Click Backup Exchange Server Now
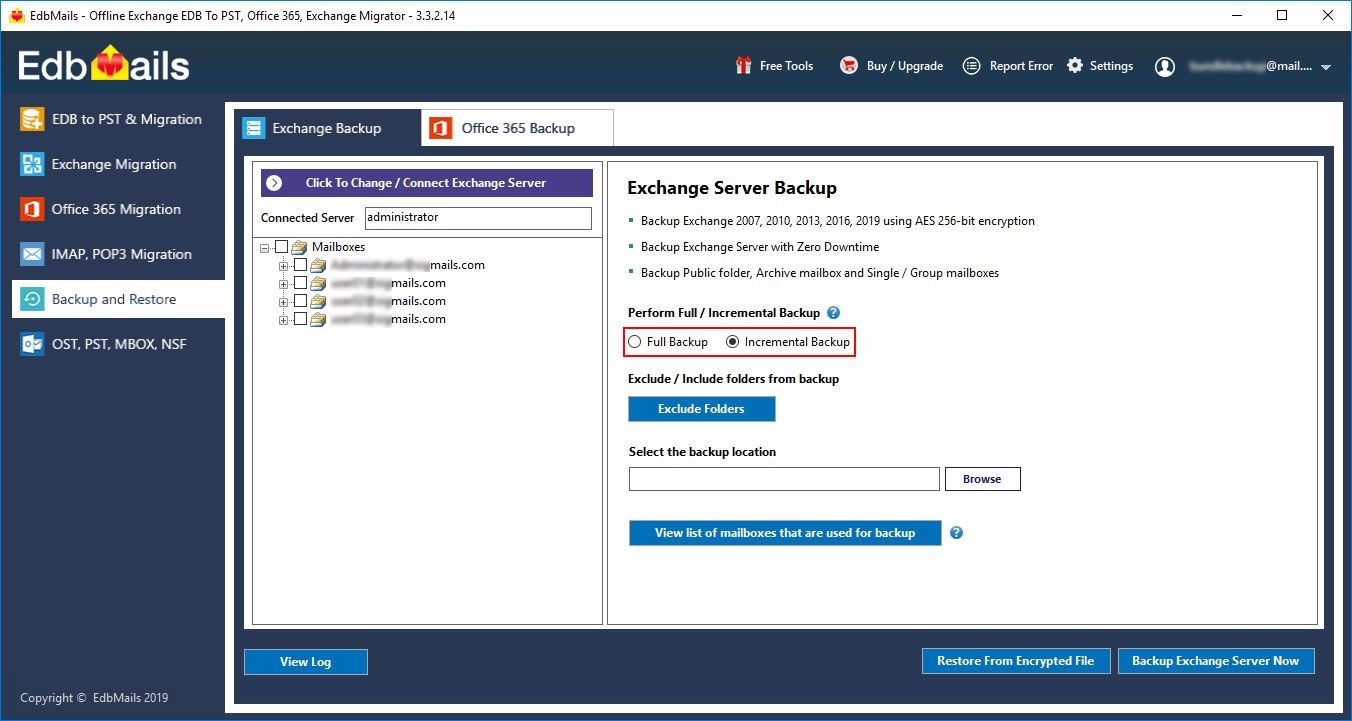The image size is (1352, 721). tap(1216, 661)
